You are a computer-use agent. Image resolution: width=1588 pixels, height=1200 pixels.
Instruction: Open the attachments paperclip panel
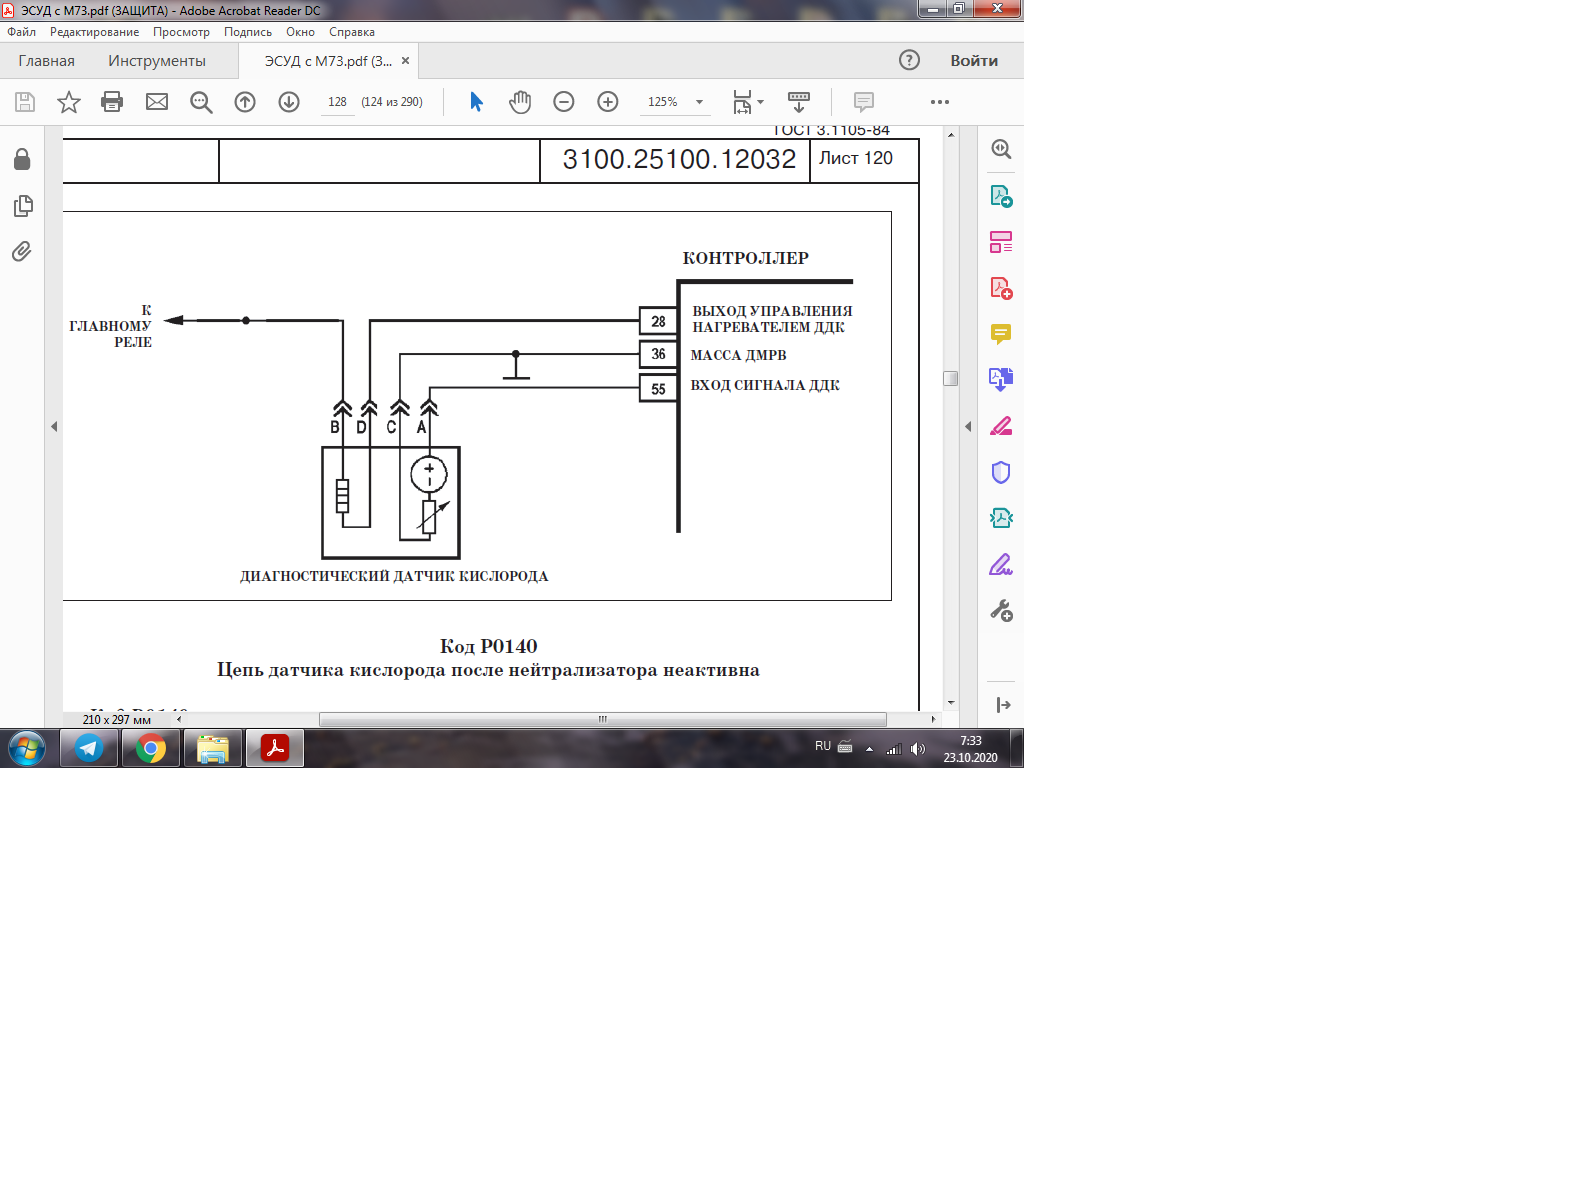[x=22, y=252]
